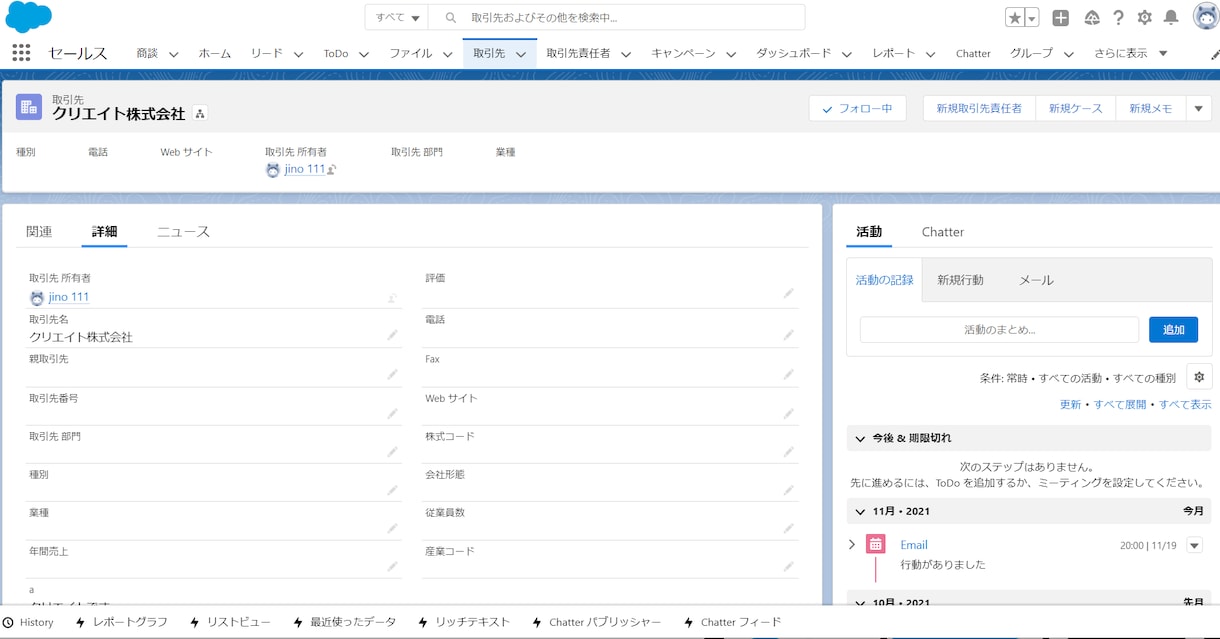Expand the 商談 tab chevron menu

click(x=173, y=54)
